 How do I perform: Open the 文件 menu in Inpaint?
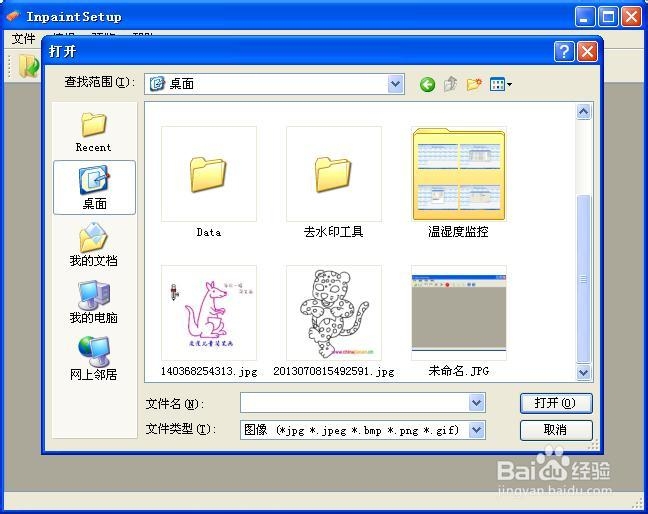pos(23,38)
